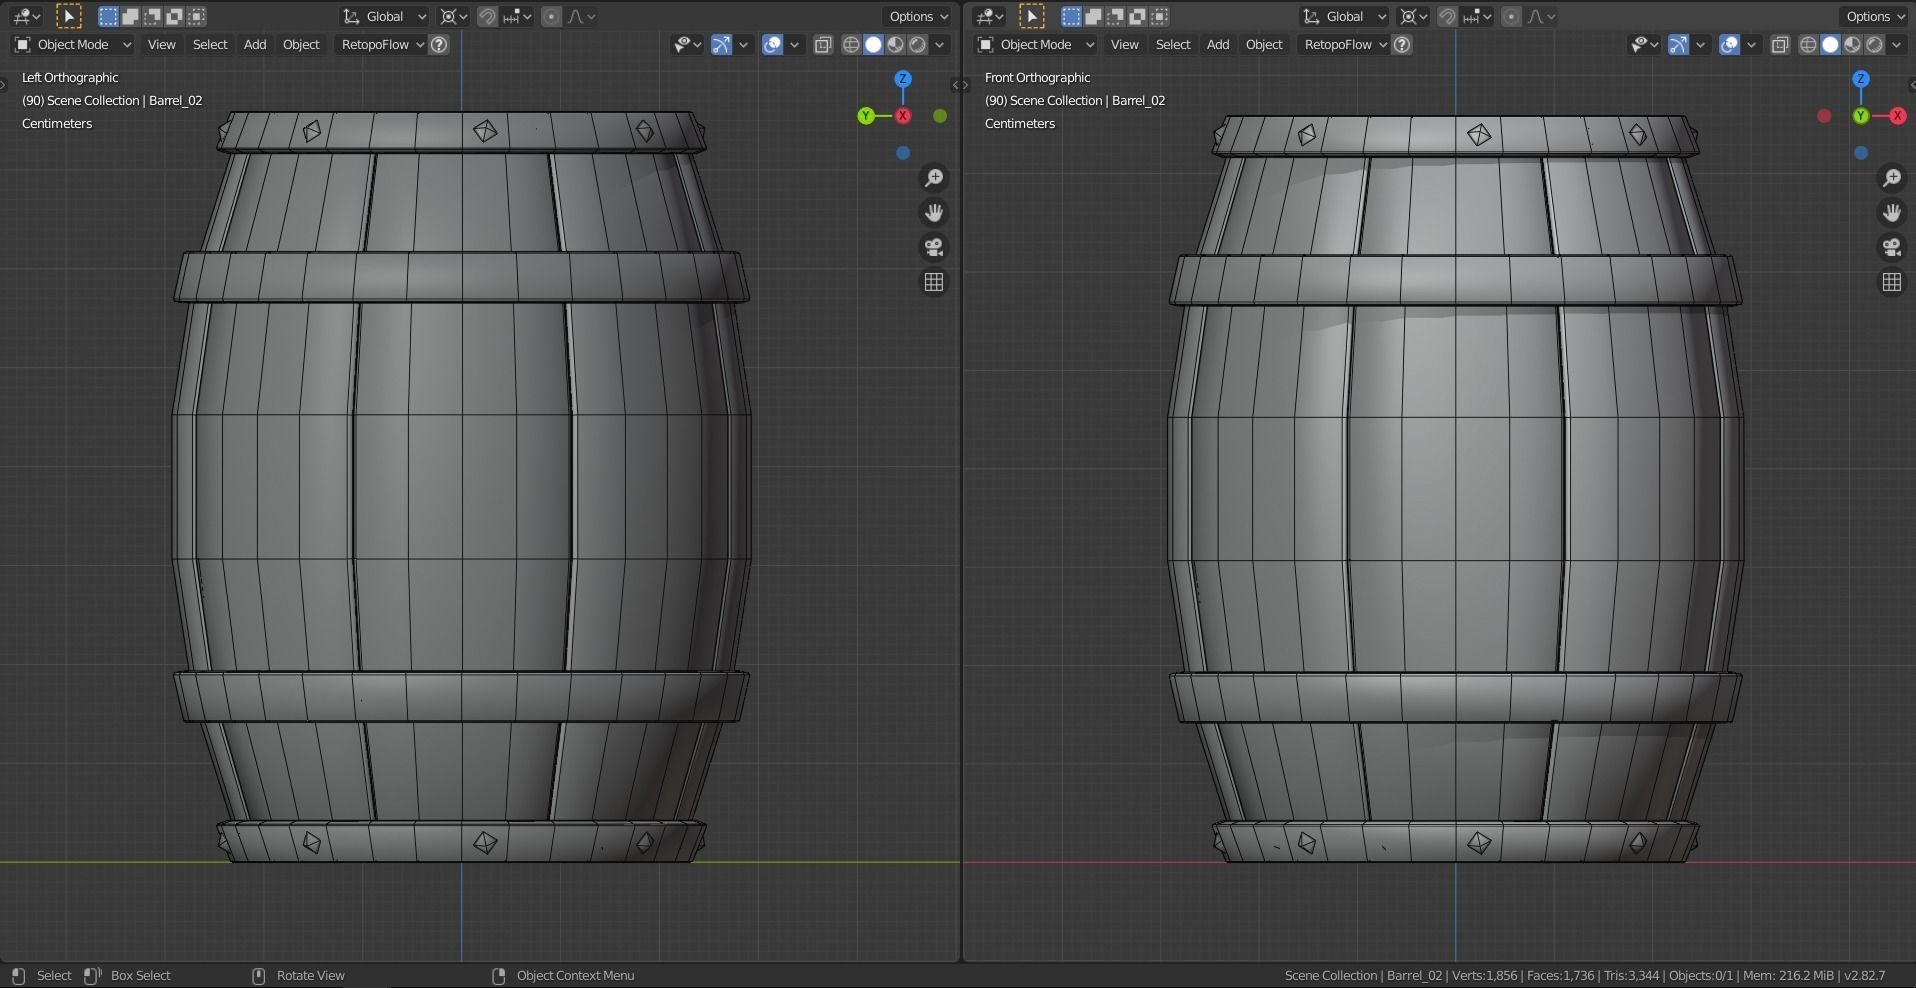
Task: Open Global orientation dropdown in Front Orthographic viewport
Action: coord(1345,16)
